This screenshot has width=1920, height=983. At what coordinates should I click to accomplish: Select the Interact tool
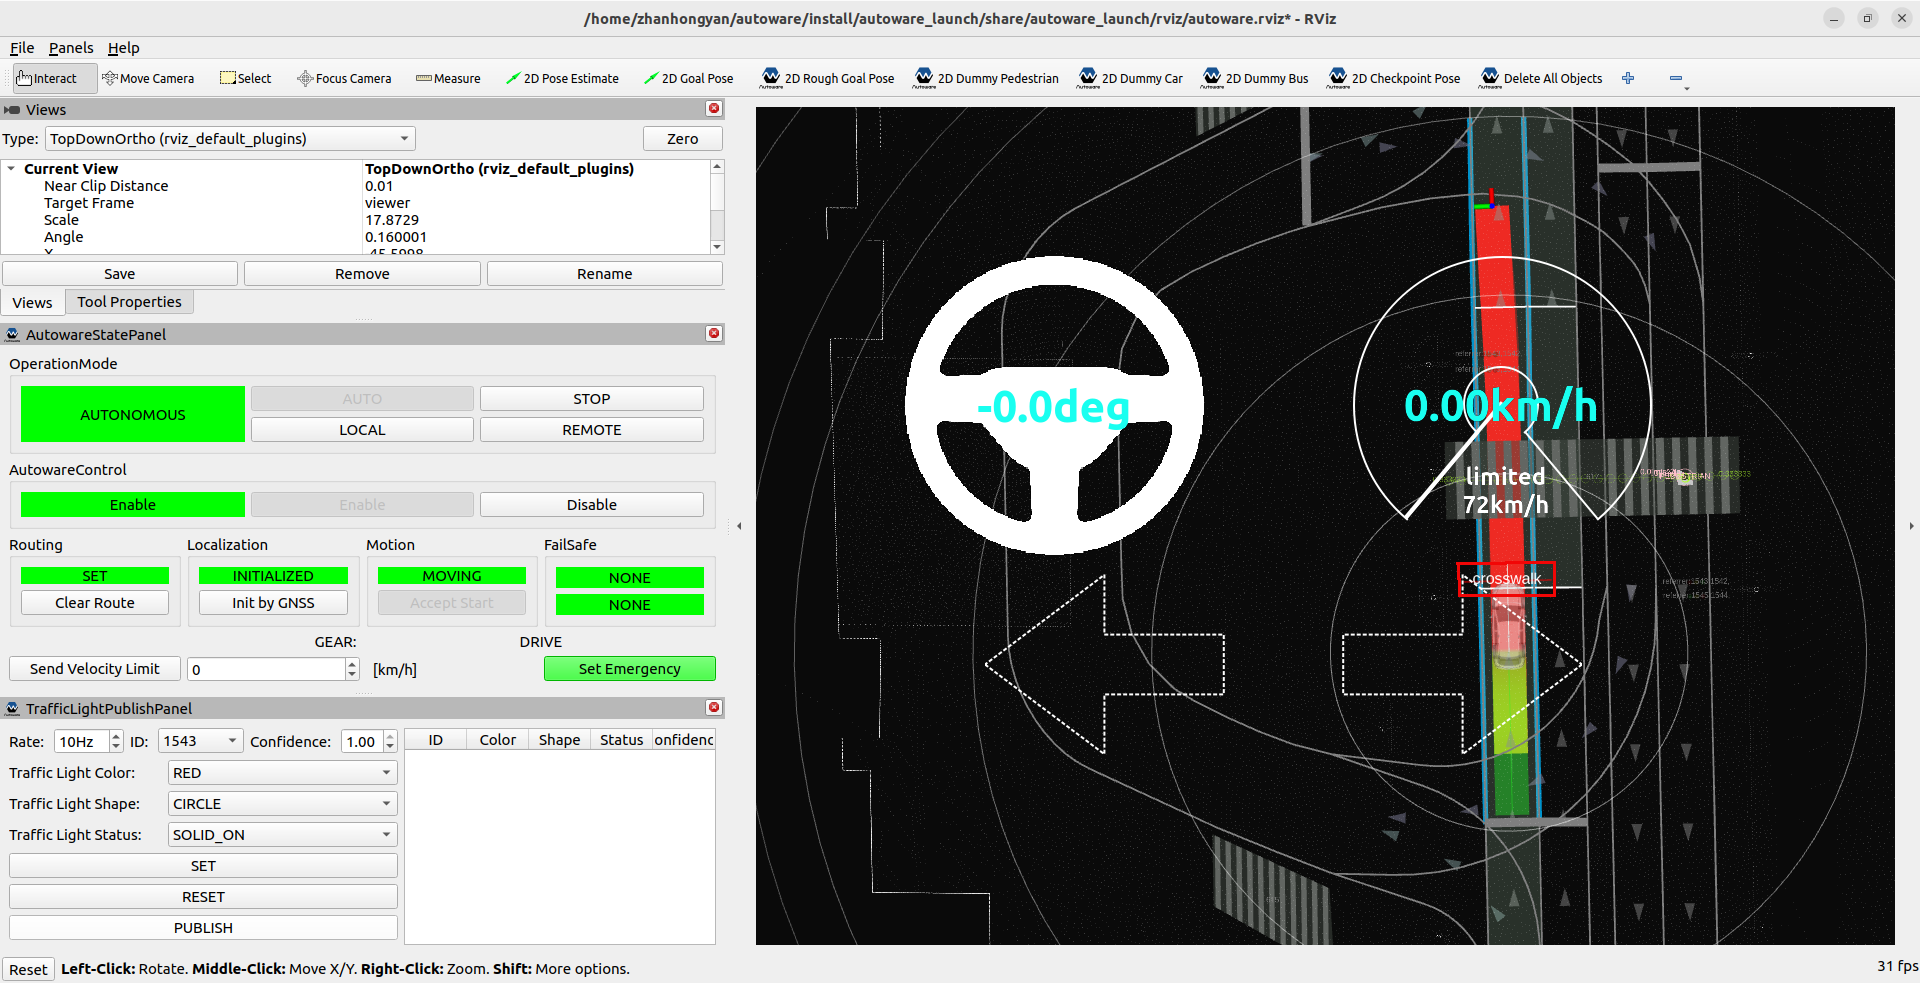tap(54, 78)
